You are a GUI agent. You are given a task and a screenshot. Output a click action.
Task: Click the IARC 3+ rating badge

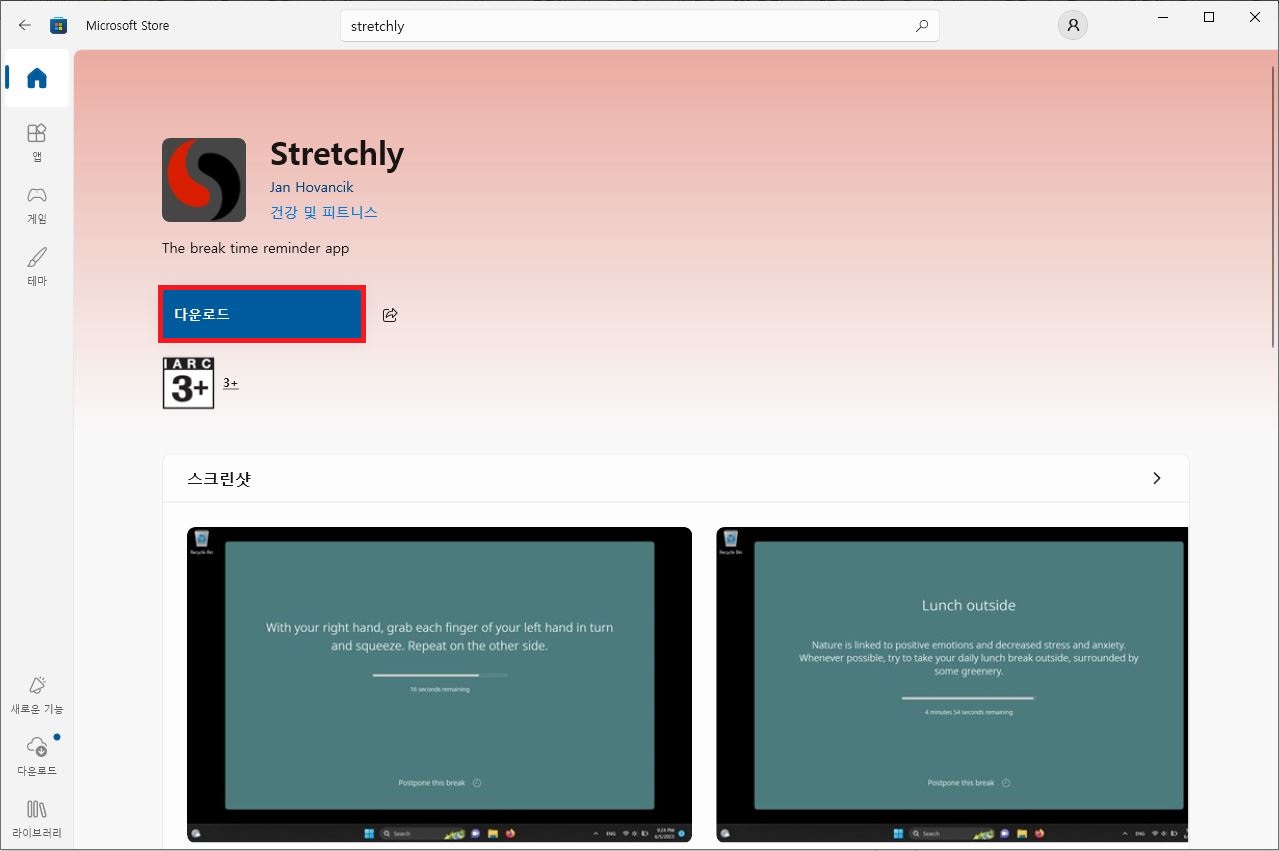coord(189,383)
